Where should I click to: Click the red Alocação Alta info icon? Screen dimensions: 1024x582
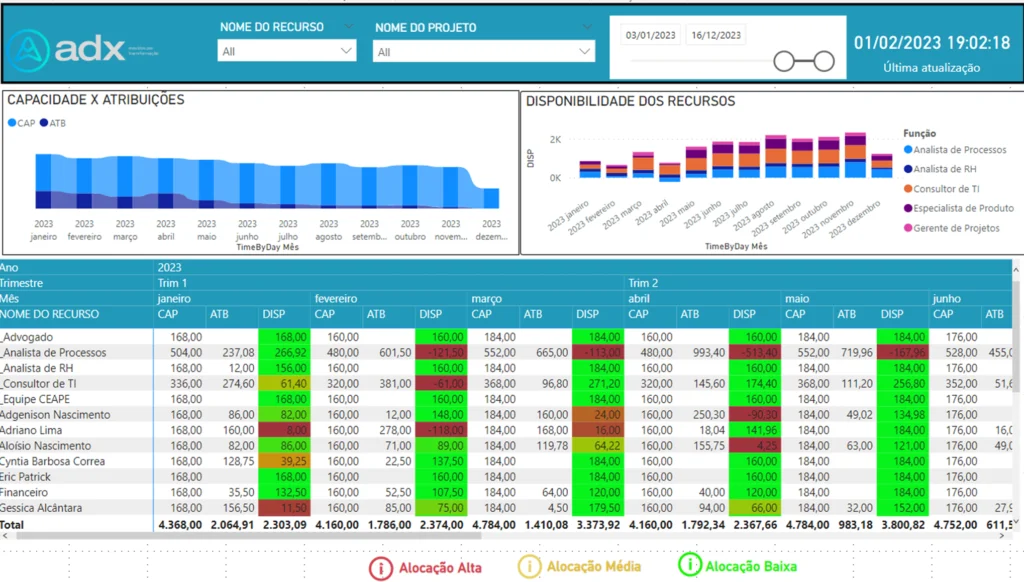pyautogui.click(x=380, y=567)
